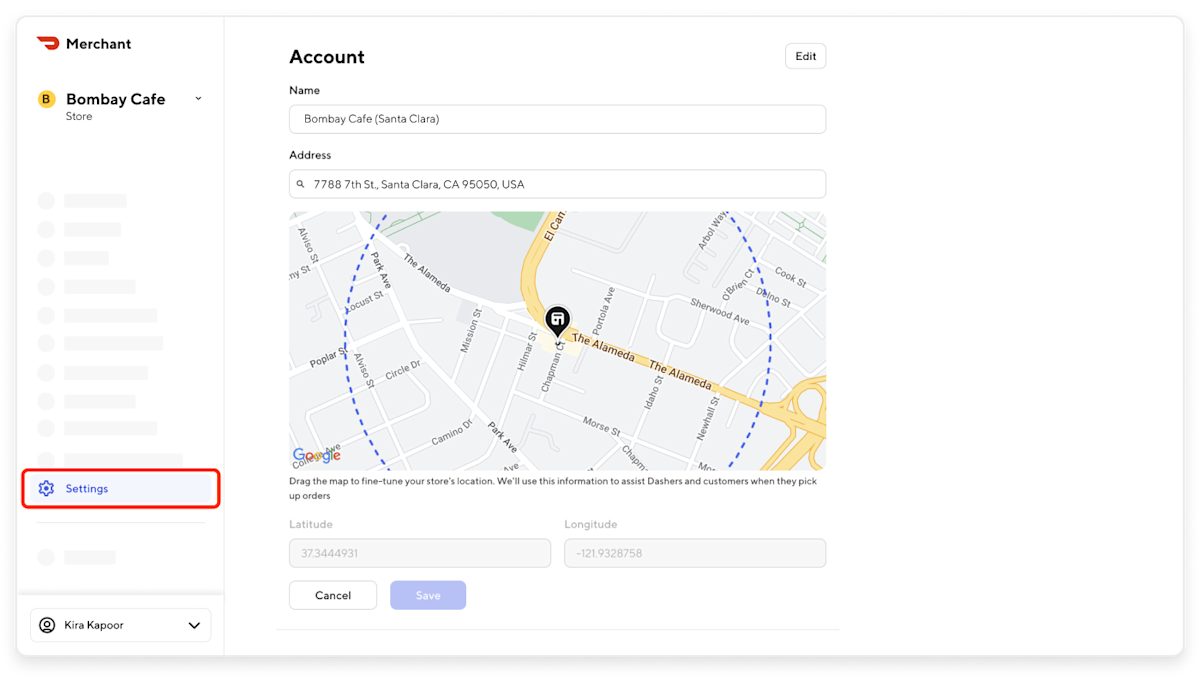The image size is (1200, 686).
Task: Click the Circle Dr label on map
Action: point(403,369)
